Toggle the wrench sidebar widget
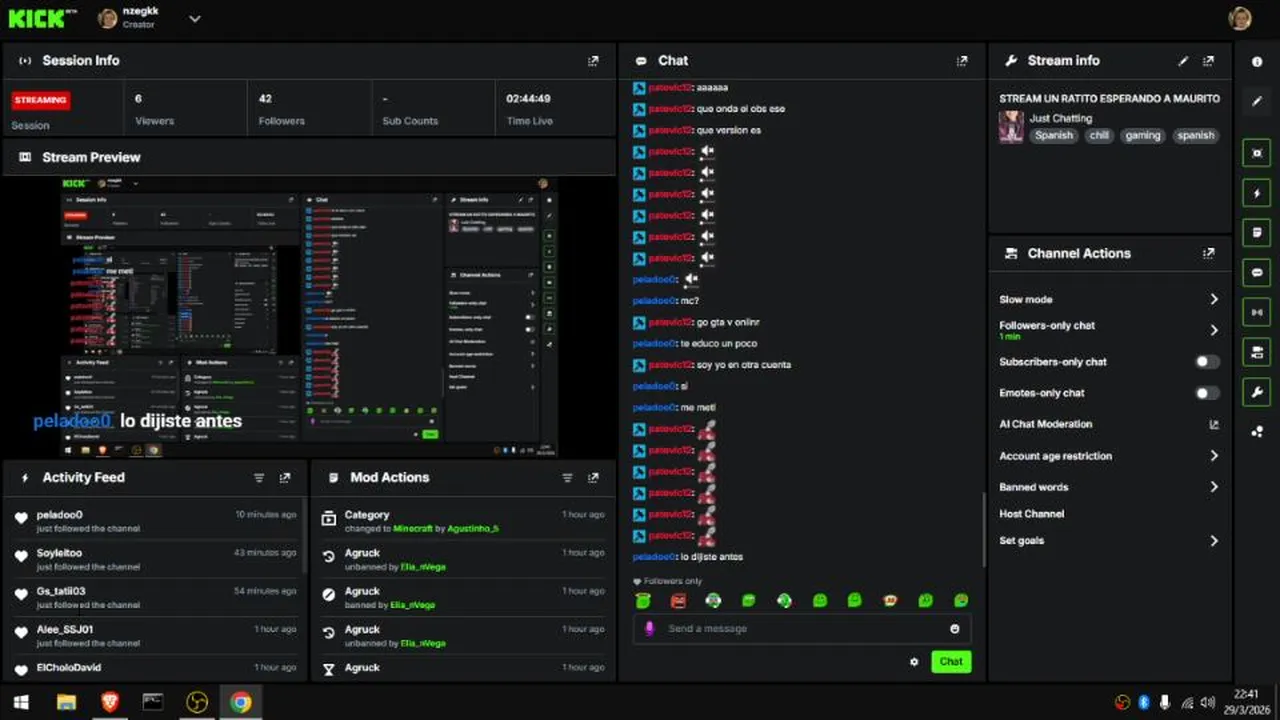The width and height of the screenshot is (1280, 720). click(x=1257, y=392)
